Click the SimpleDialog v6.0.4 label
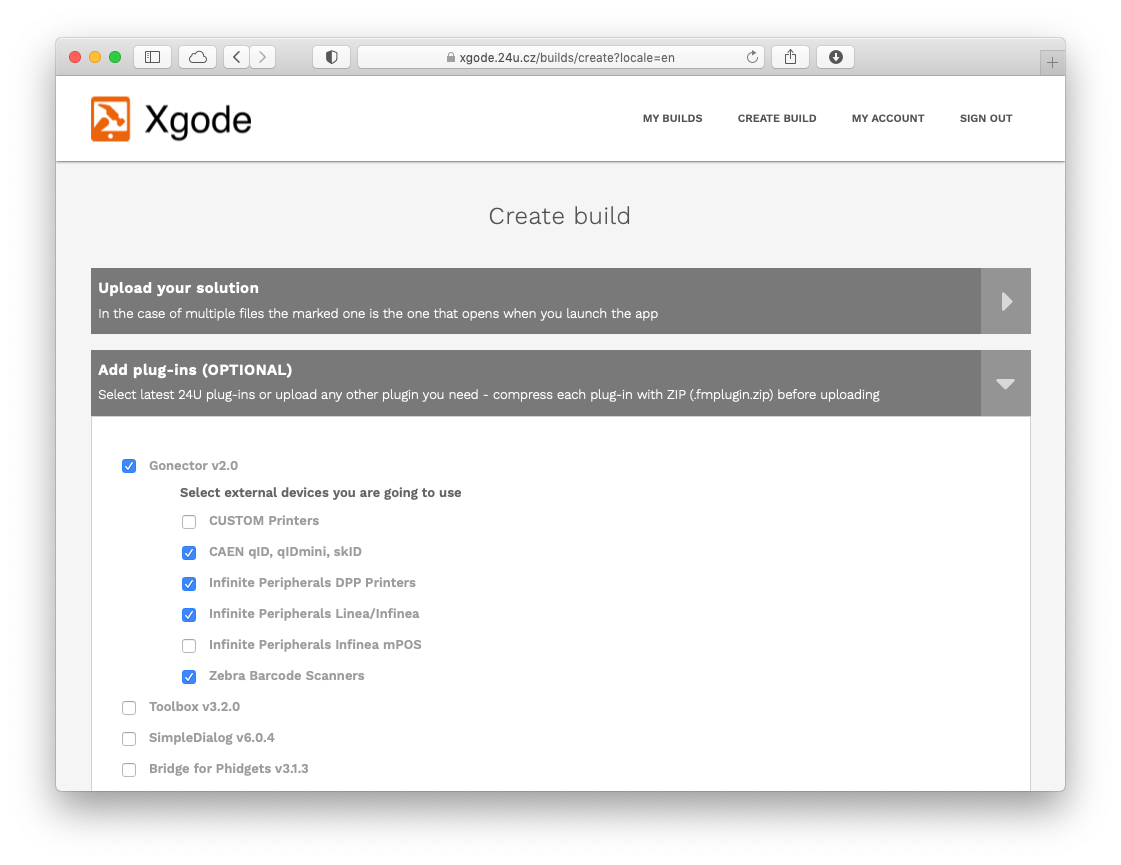Screen dimensions: 1121x865 click(212, 737)
